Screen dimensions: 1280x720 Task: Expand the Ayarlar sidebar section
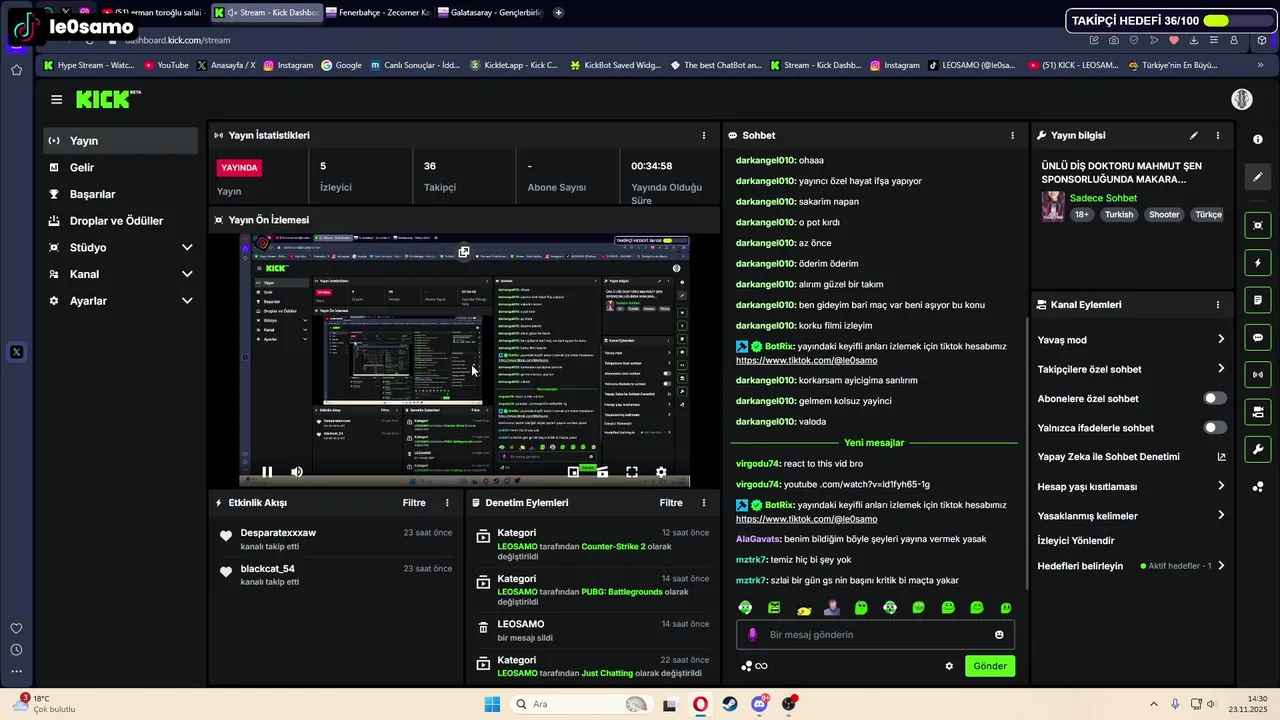coord(120,301)
